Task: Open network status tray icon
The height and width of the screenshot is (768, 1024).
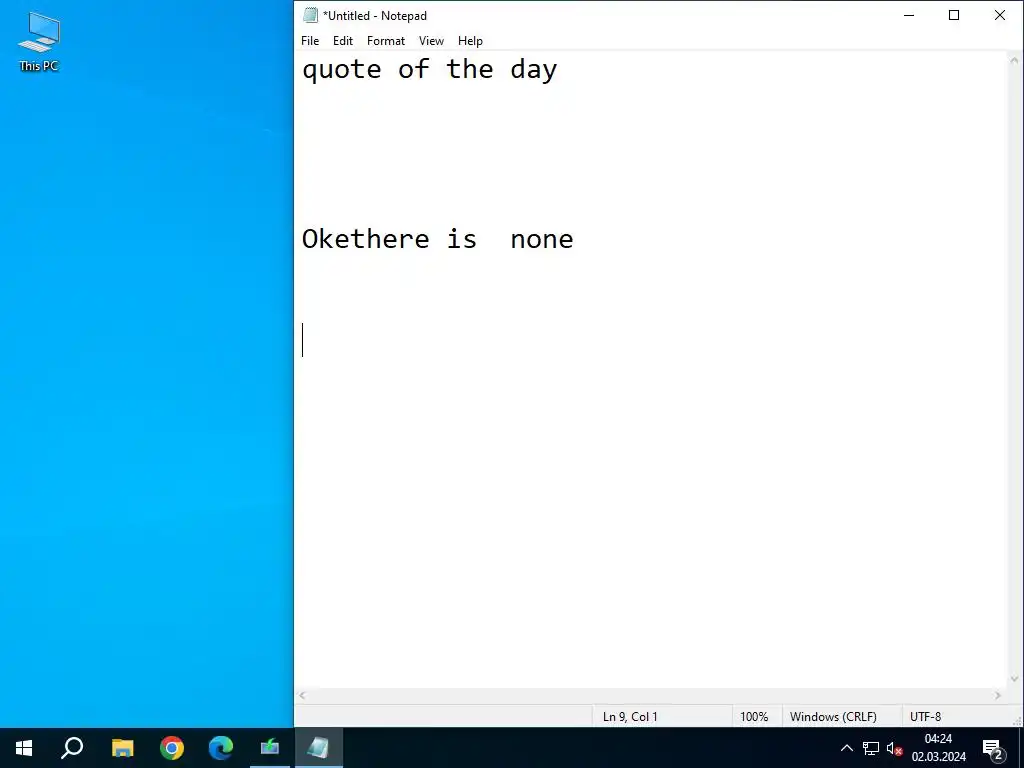Action: point(871,748)
